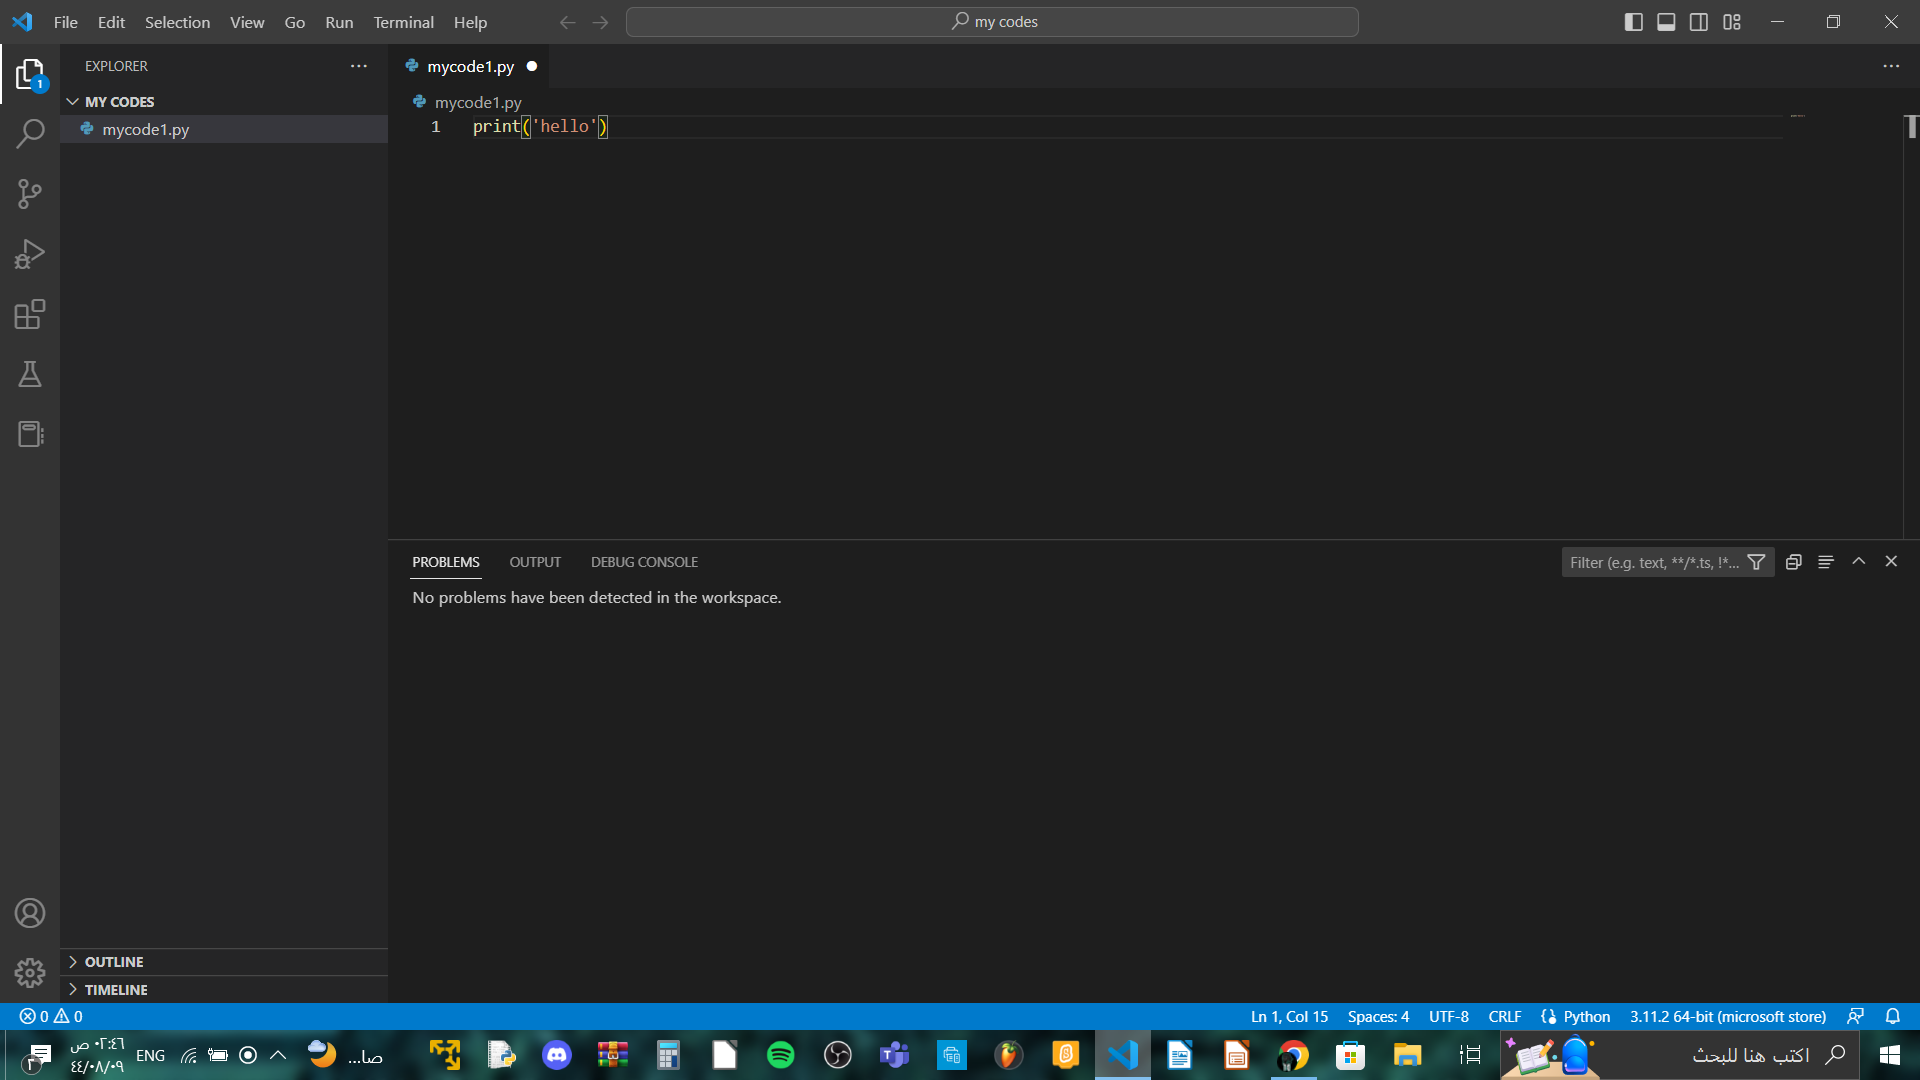Toggle the primary side bar layout icon
This screenshot has height=1080, width=1920.
1634,22
